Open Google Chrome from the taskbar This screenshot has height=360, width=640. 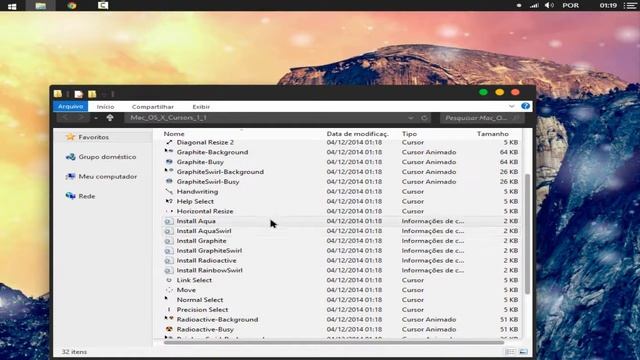[72, 5]
